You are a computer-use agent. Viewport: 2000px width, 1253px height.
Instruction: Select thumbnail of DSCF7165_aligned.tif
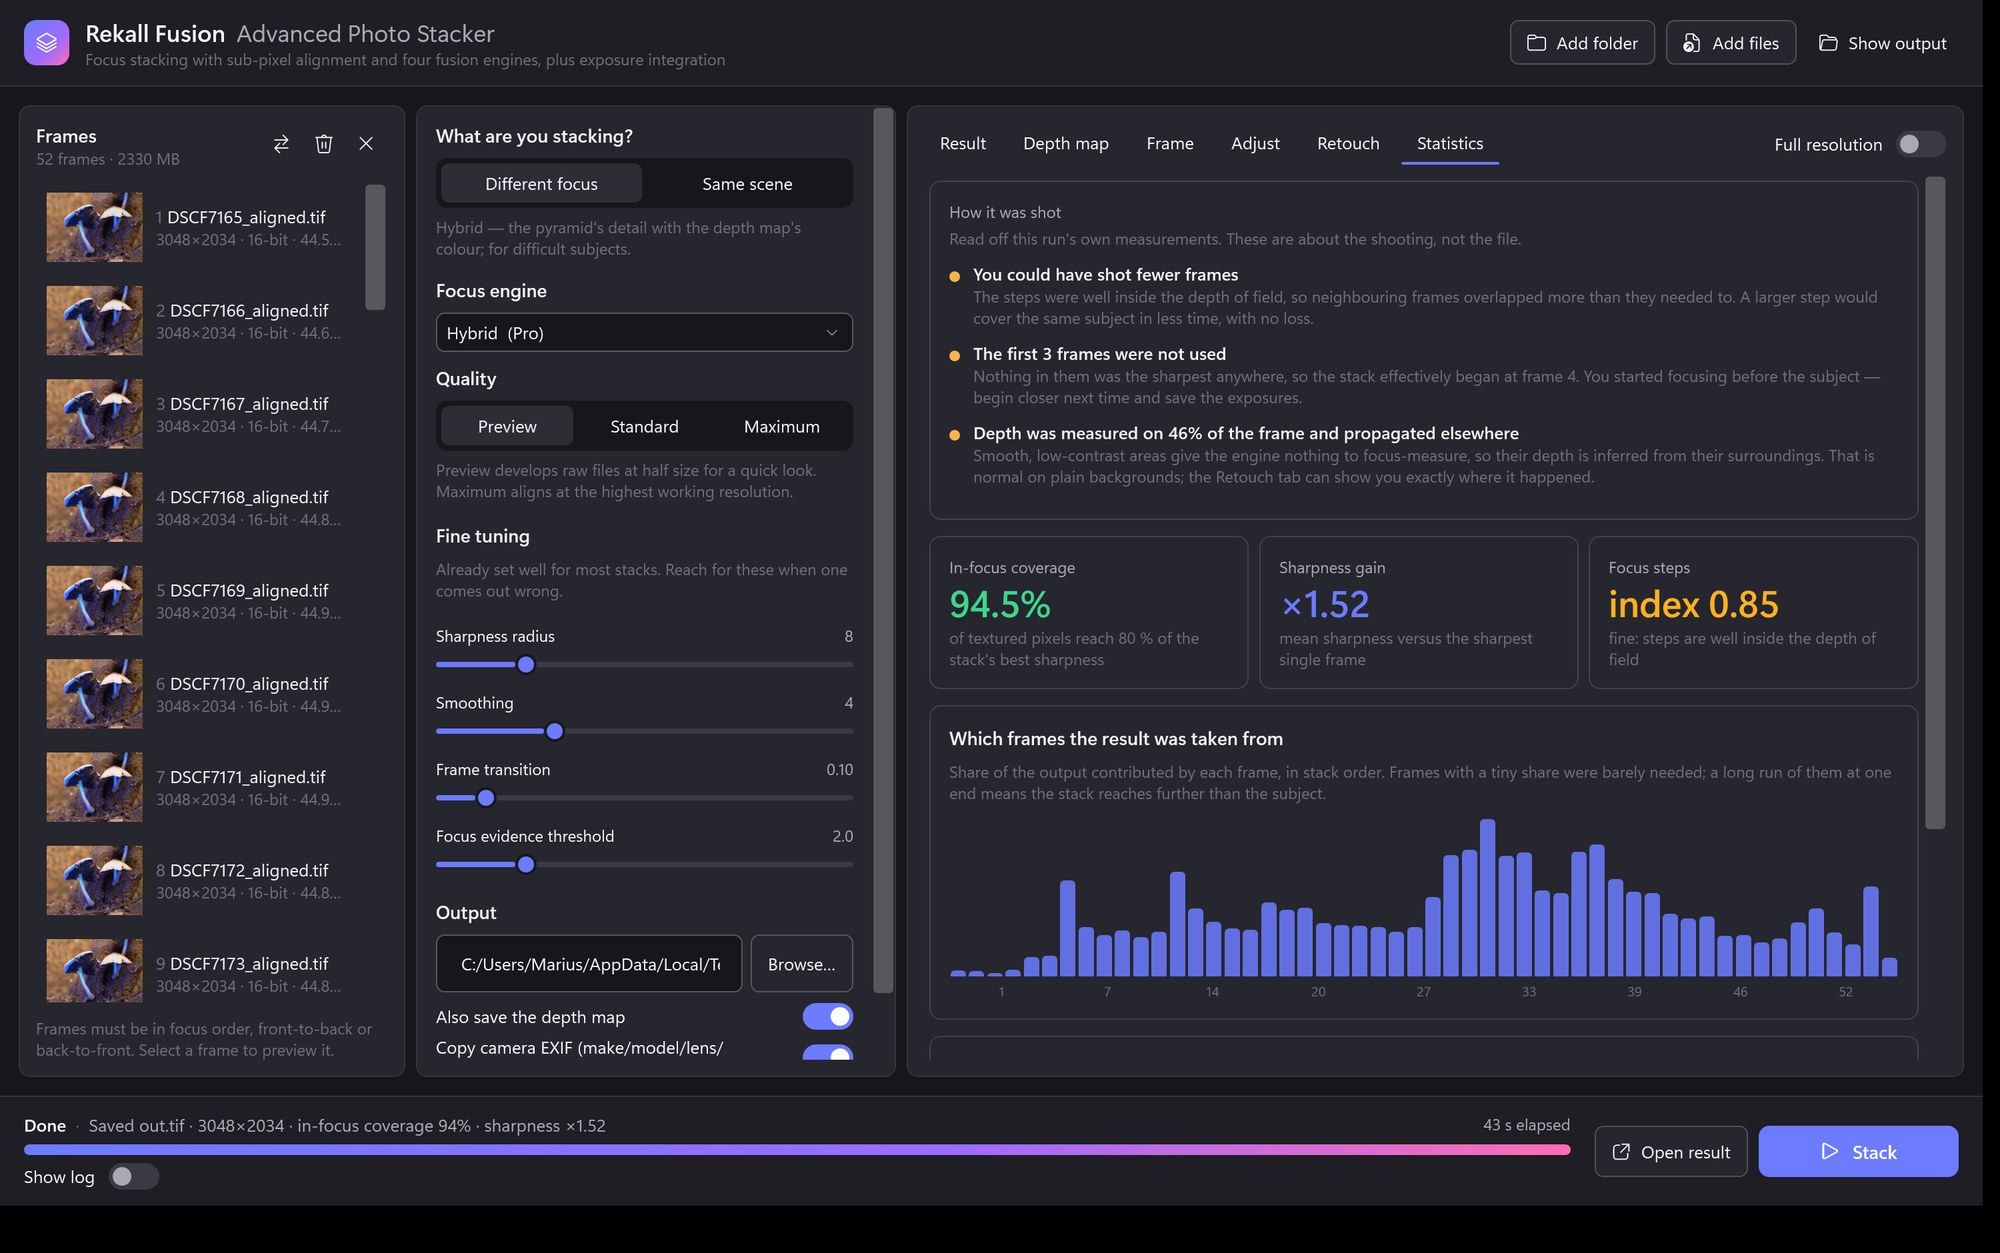click(x=94, y=228)
